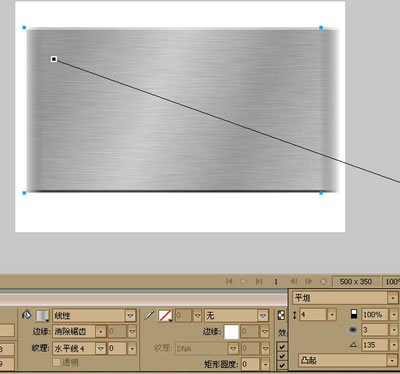Screen dimensions: 400x374
Task: Open the fill texture amount slider arrow
Action: pos(132,349)
